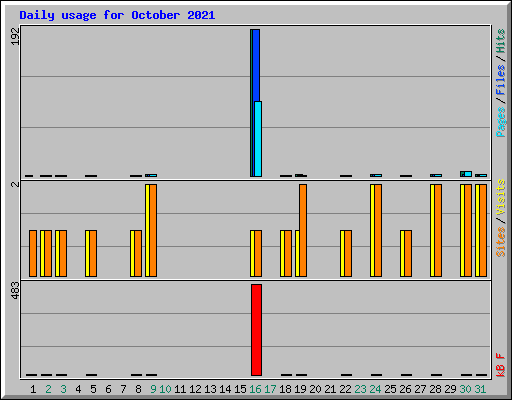Click green day label 17 on the x-axis
The width and height of the screenshot is (512, 400).
click(270, 389)
